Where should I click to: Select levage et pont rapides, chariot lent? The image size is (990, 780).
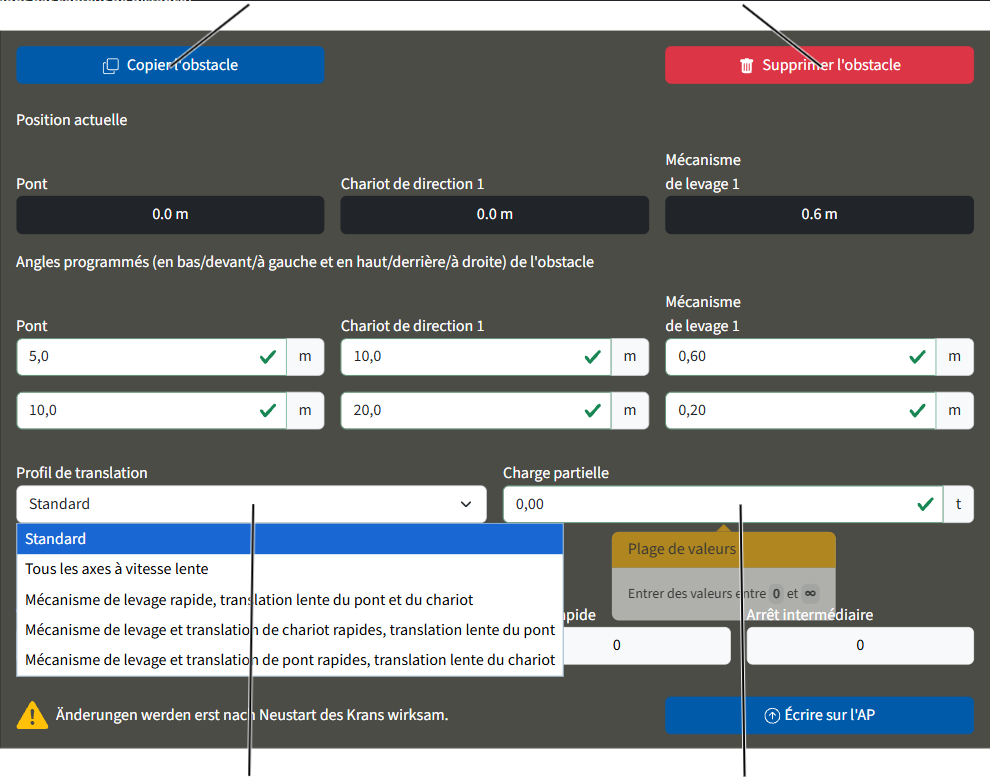[x=290, y=660]
